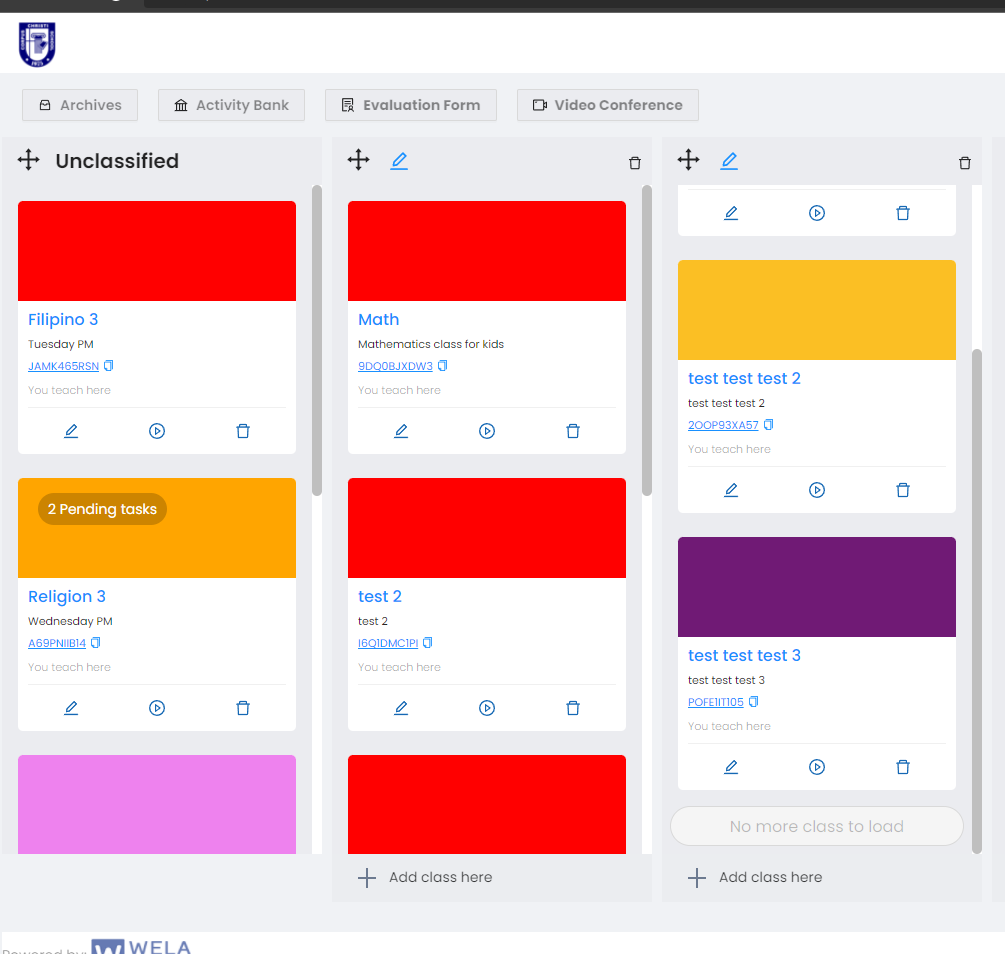
Task: Launch the Math class play icon
Action: pos(487,431)
